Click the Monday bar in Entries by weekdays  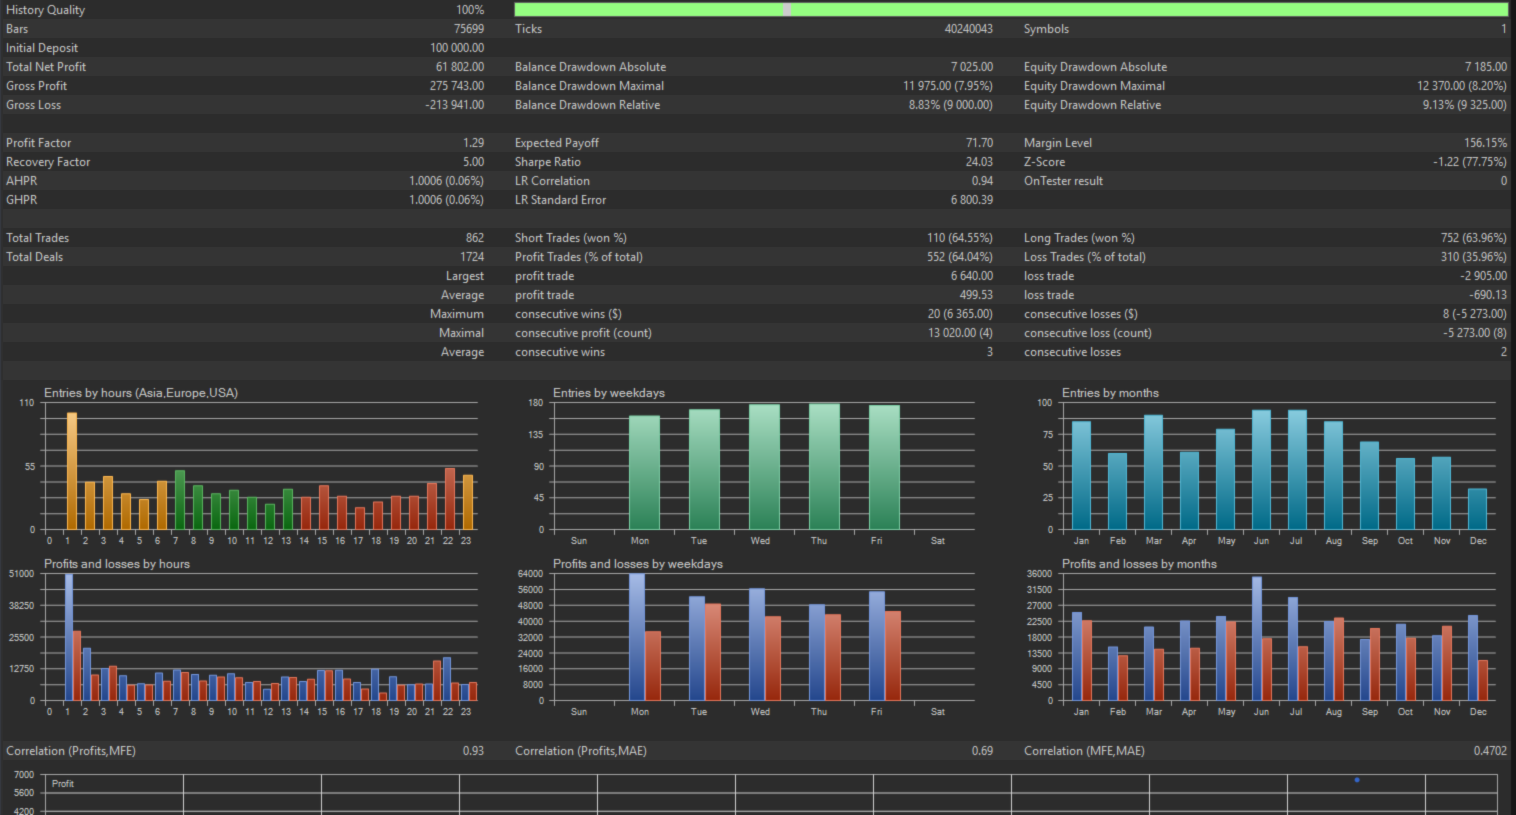[x=644, y=473]
